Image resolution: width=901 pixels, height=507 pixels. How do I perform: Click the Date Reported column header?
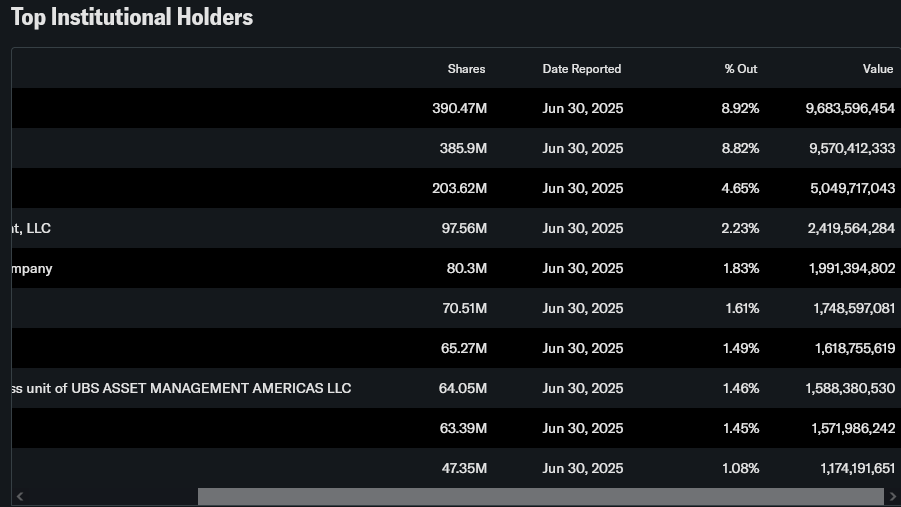[582, 69]
